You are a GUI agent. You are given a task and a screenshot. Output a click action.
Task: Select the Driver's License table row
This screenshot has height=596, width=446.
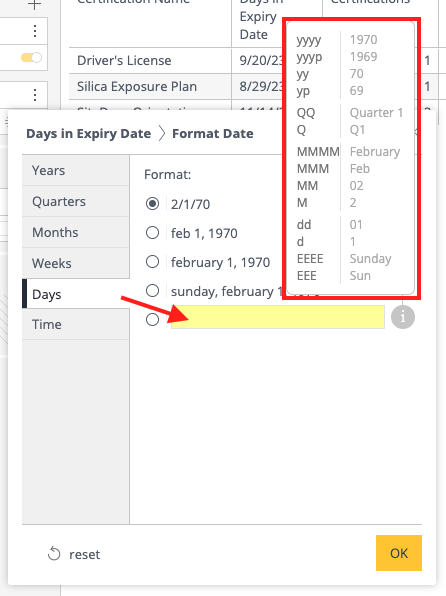tap(253, 60)
